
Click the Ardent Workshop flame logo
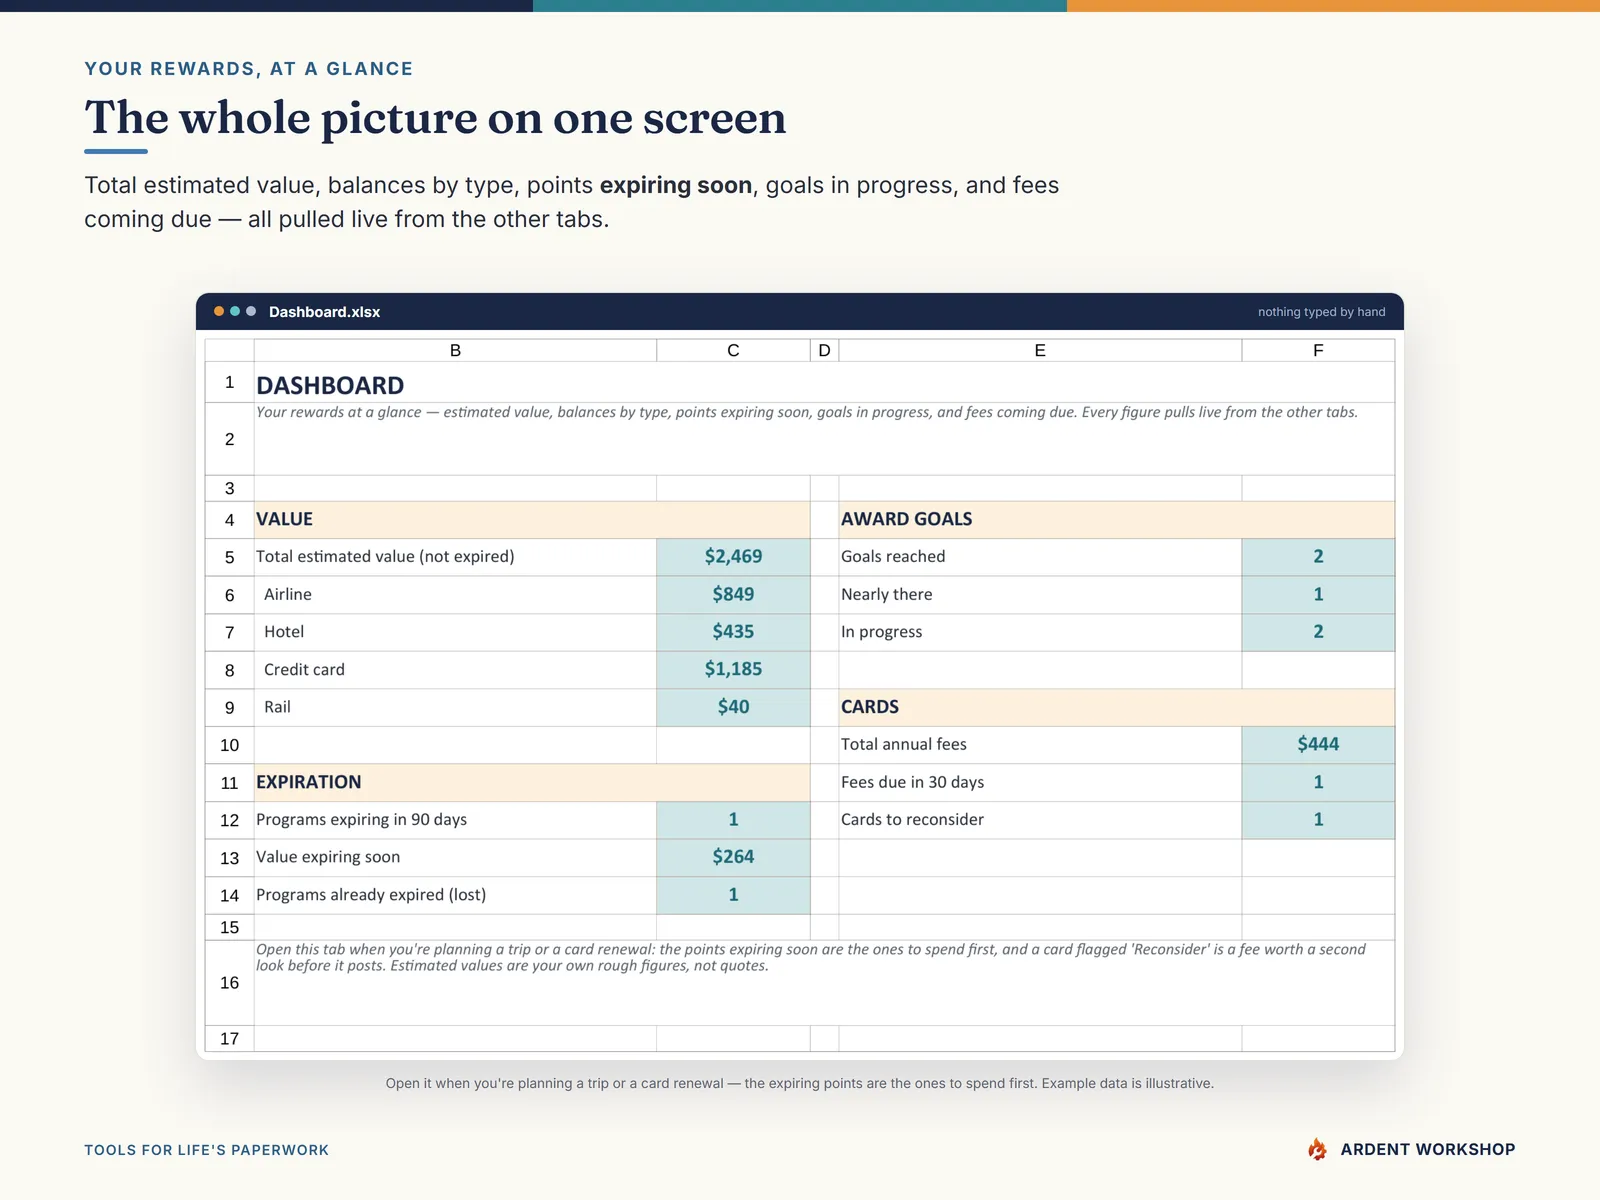coord(1317,1149)
